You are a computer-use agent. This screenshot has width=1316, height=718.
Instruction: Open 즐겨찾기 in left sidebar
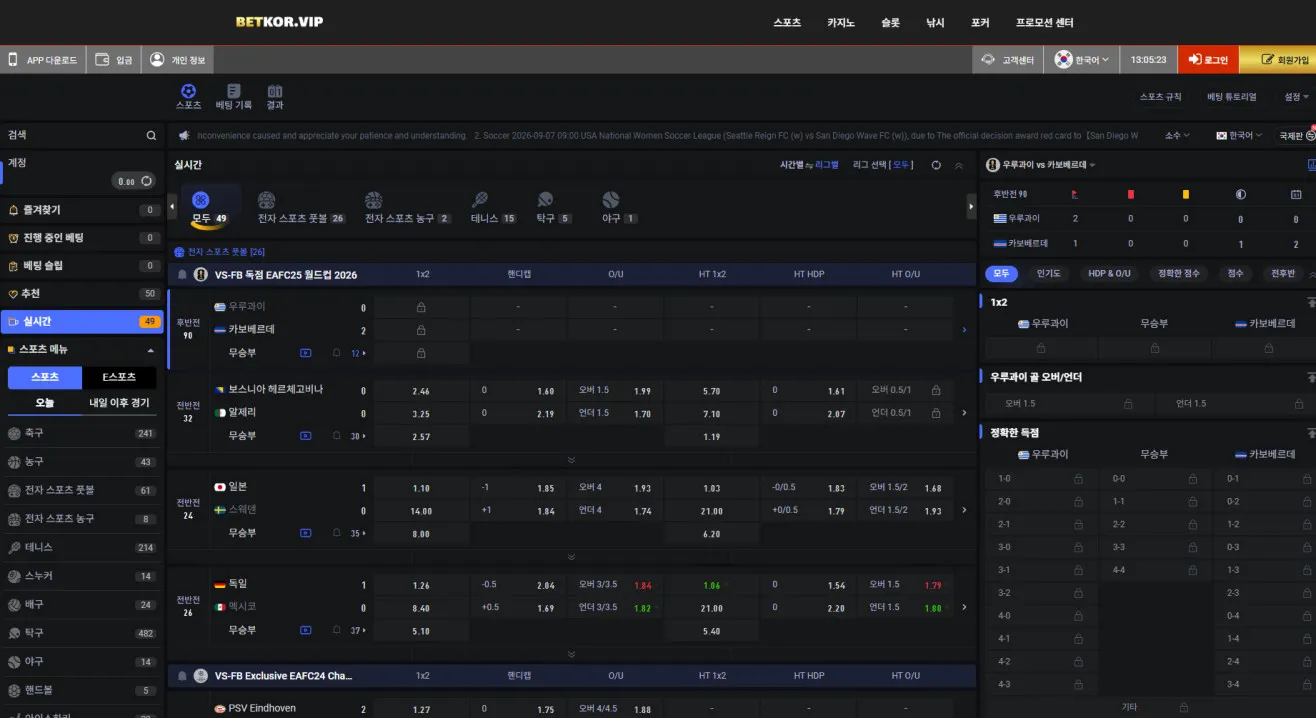pos(80,210)
